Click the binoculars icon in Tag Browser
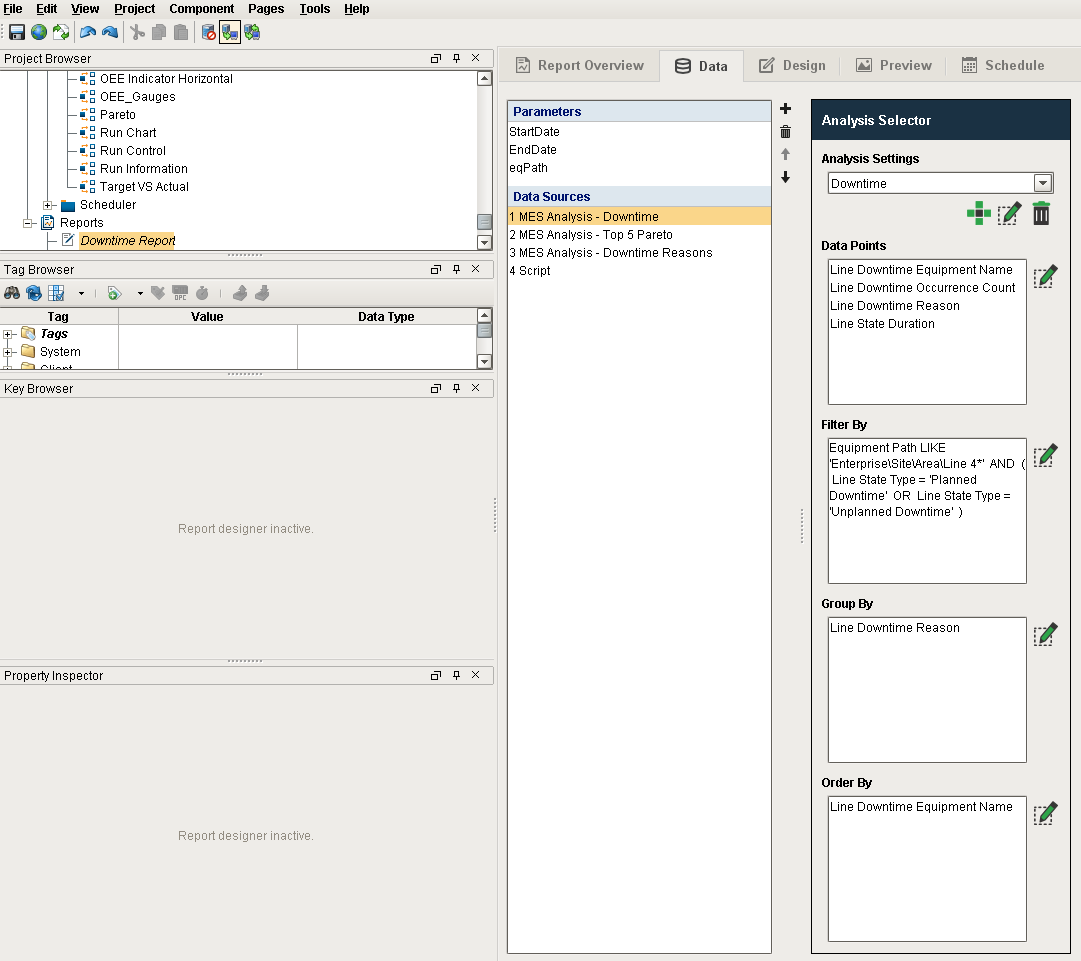1081x961 pixels. 12,293
